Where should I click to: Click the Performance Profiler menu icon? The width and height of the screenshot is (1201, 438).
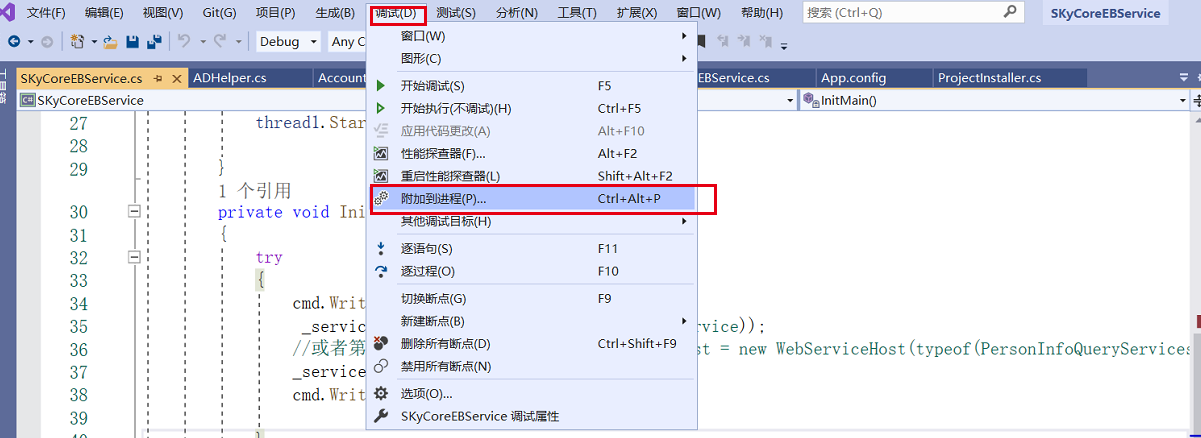(x=381, y=153)
